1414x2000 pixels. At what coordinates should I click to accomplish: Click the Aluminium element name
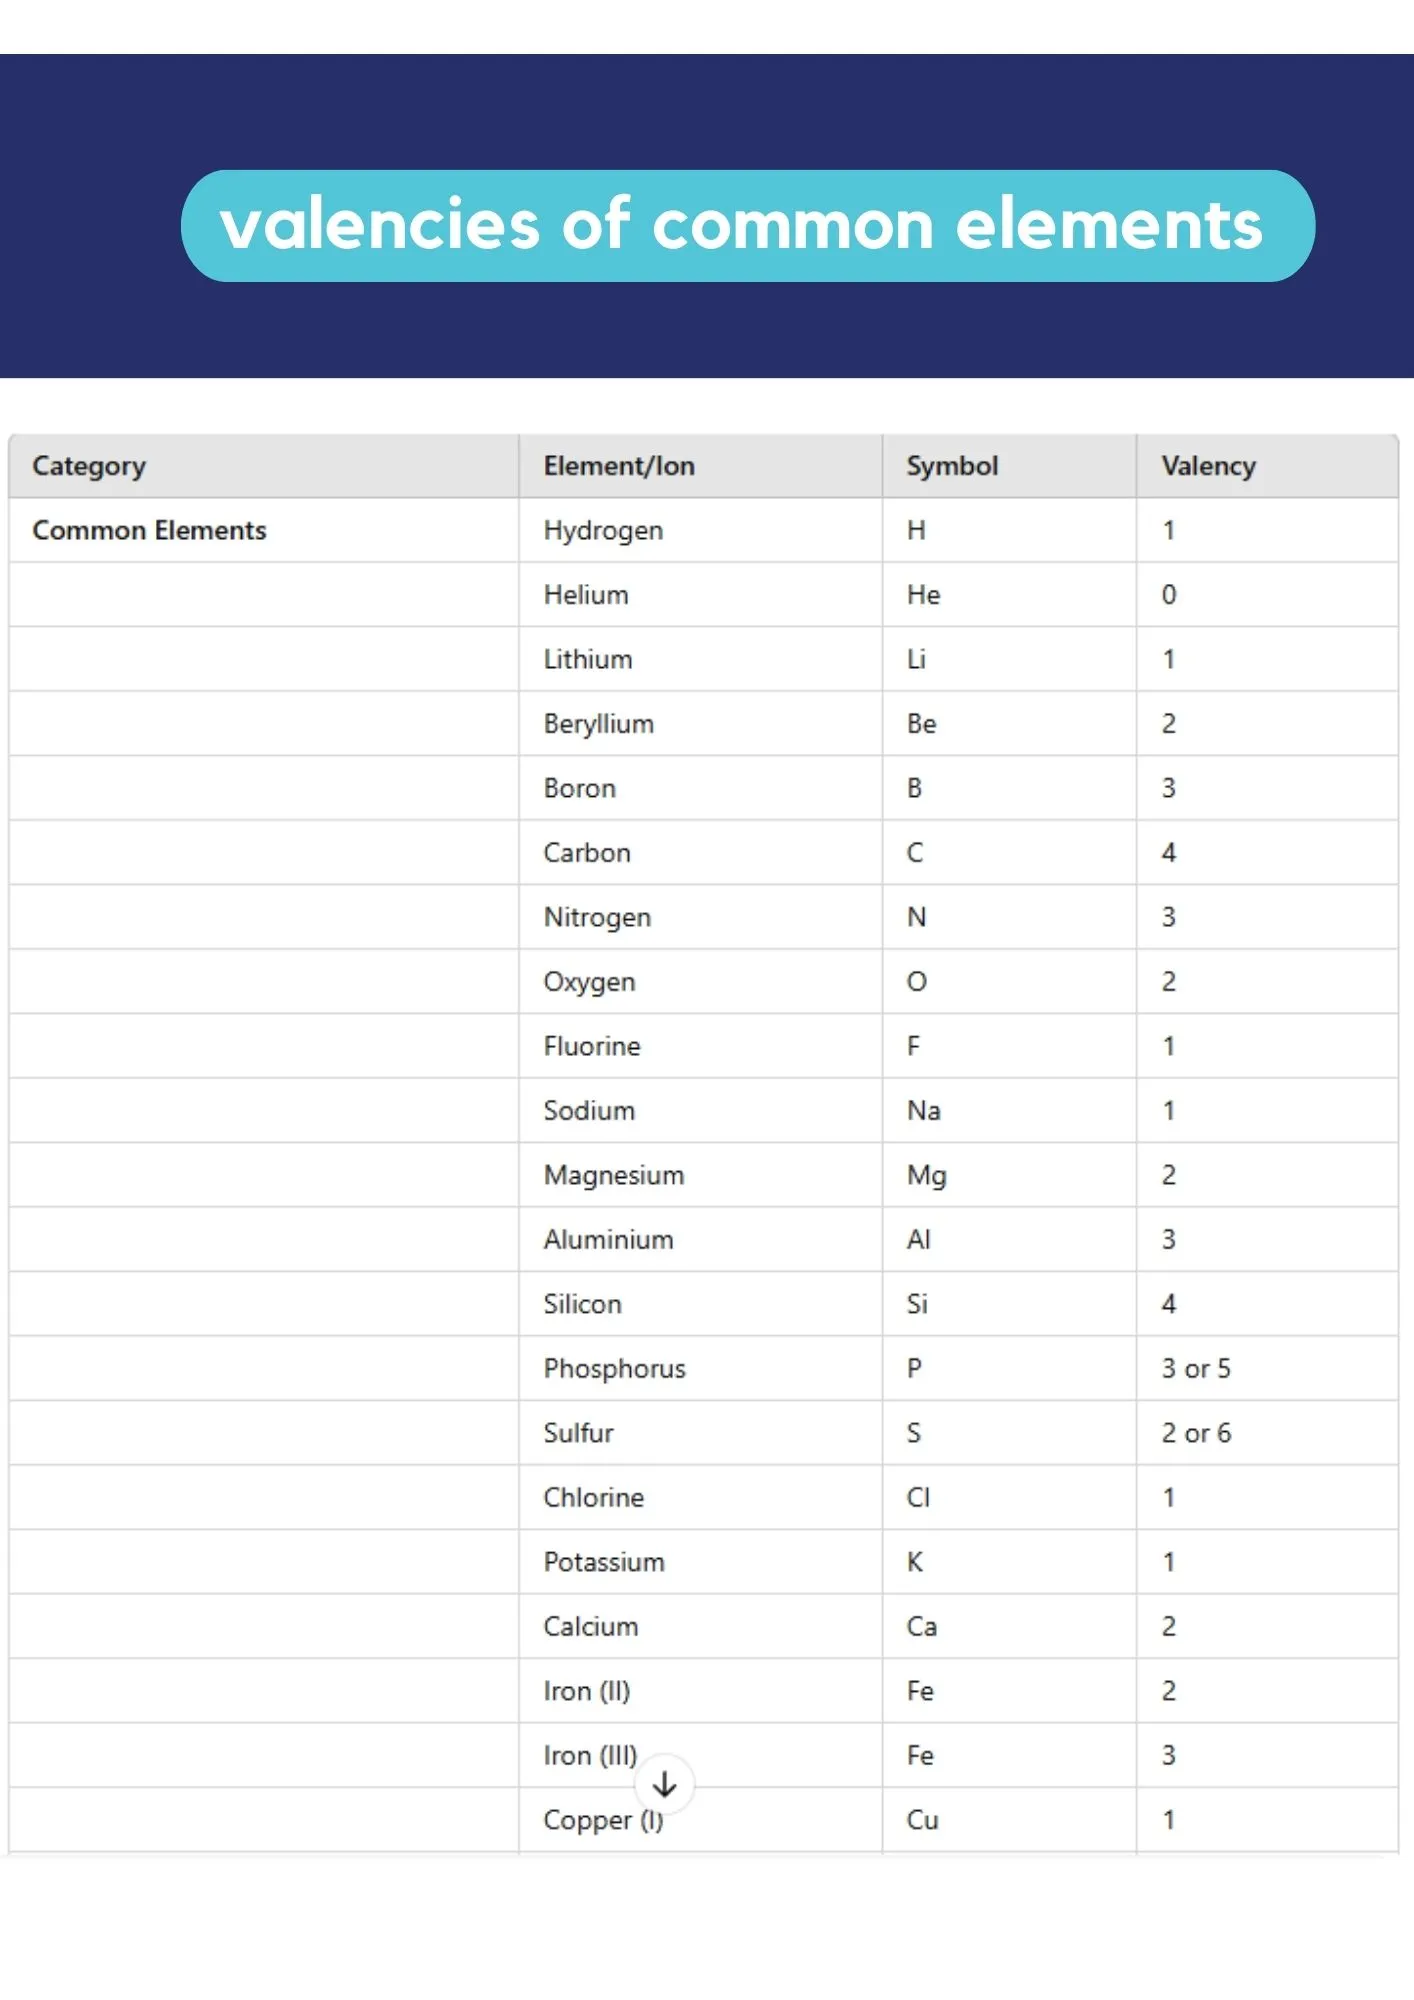(608, 1240)
